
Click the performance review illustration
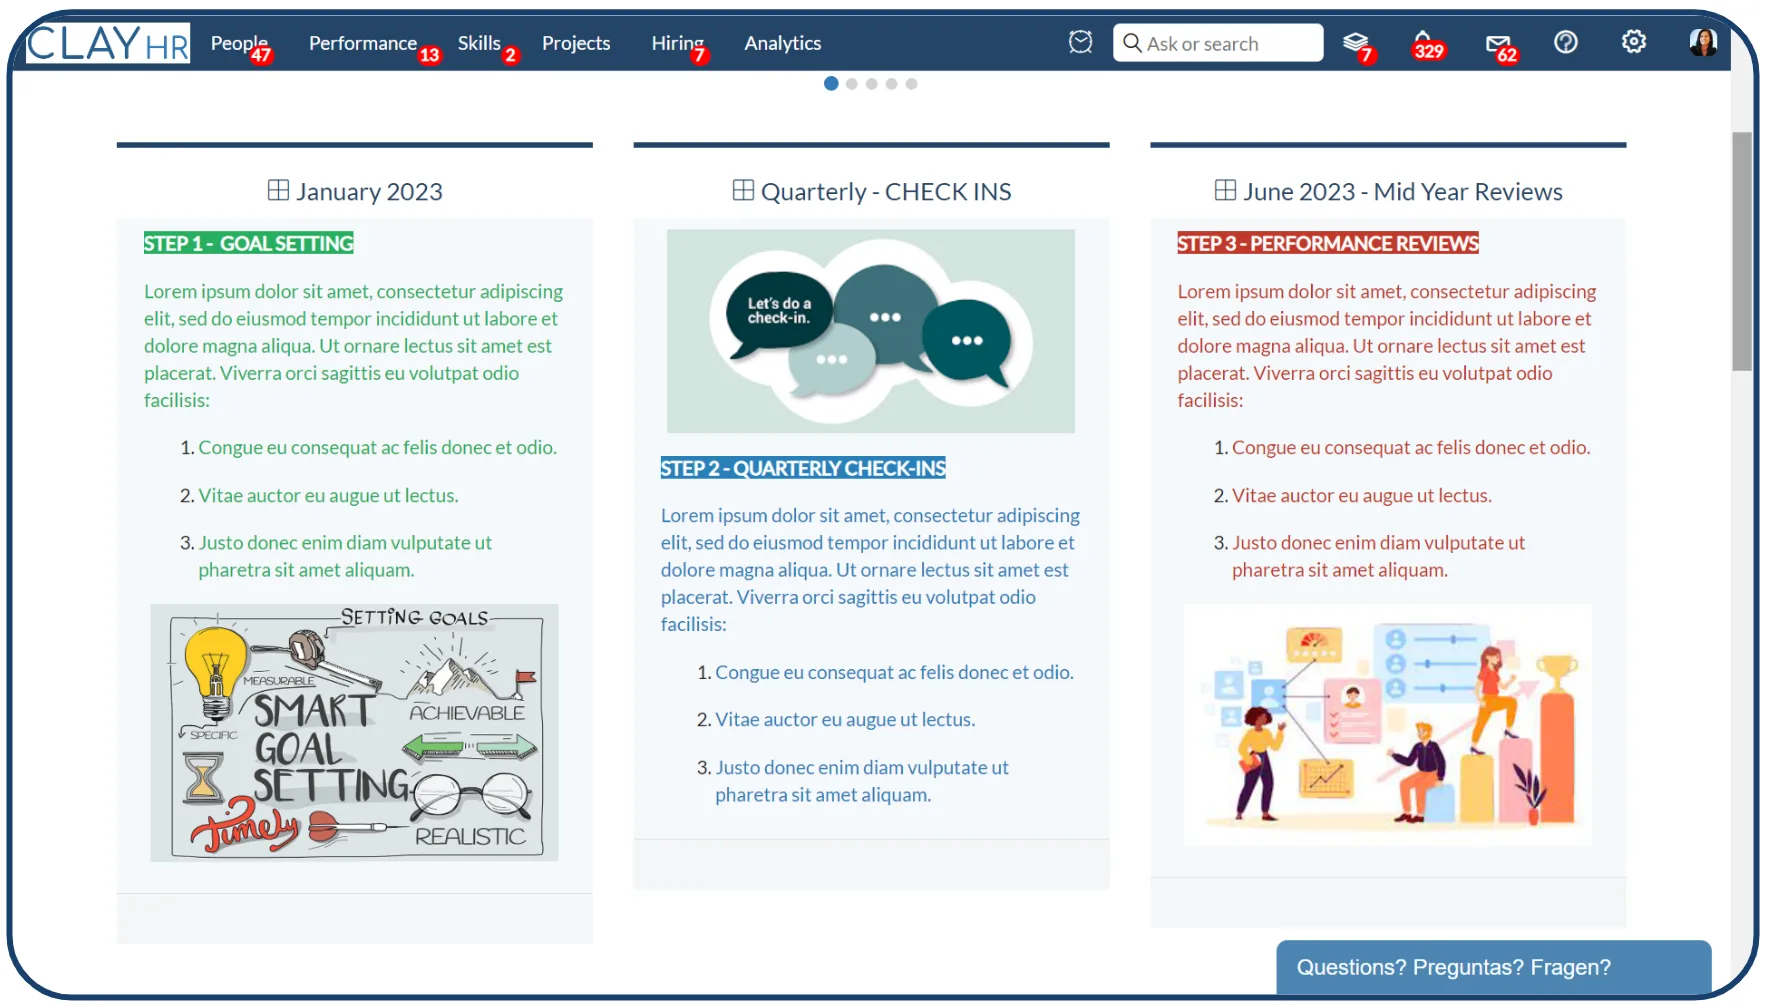click(x=1388, y=725)
